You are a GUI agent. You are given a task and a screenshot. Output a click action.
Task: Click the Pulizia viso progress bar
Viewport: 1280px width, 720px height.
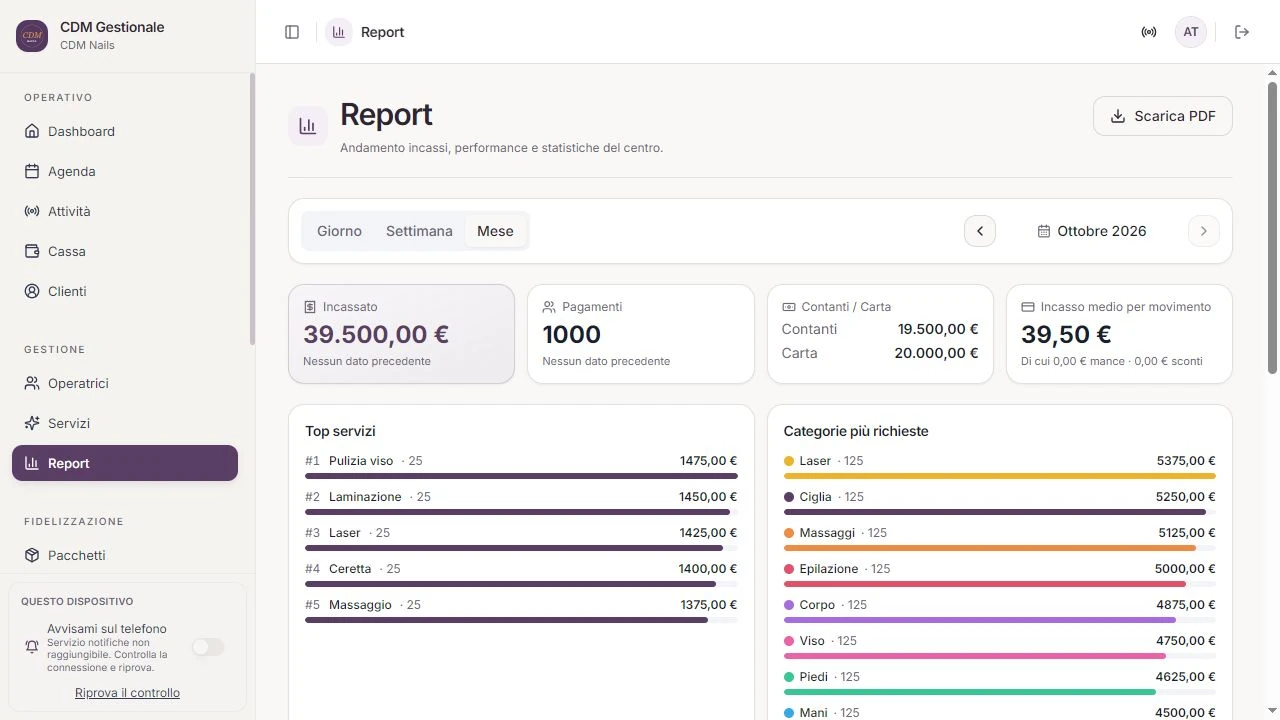(521, 476)
